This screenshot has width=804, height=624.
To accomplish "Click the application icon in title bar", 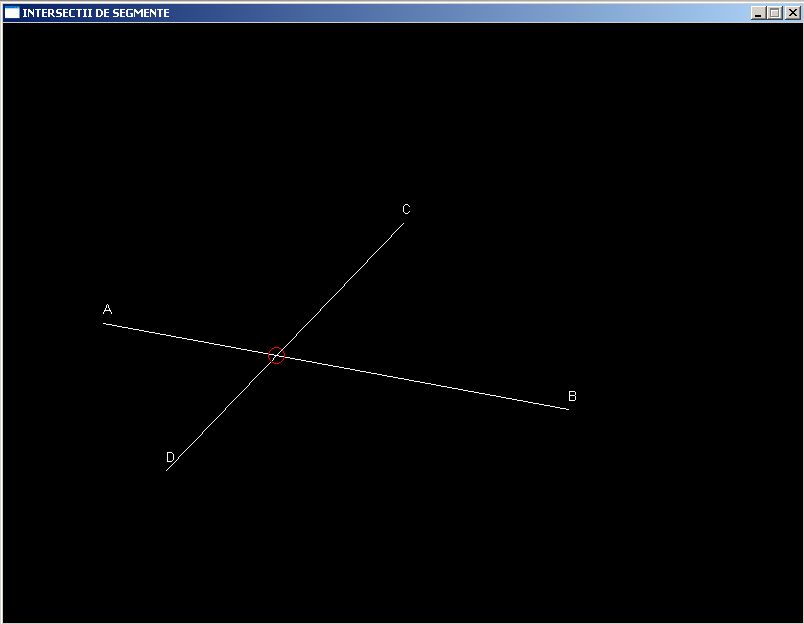I will [12, 13].
